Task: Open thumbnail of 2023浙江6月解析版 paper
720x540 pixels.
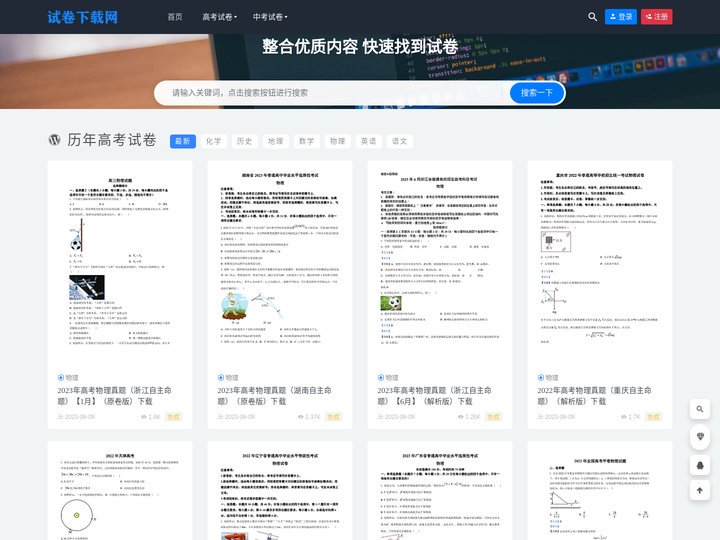Action: [x=440, y=263]
